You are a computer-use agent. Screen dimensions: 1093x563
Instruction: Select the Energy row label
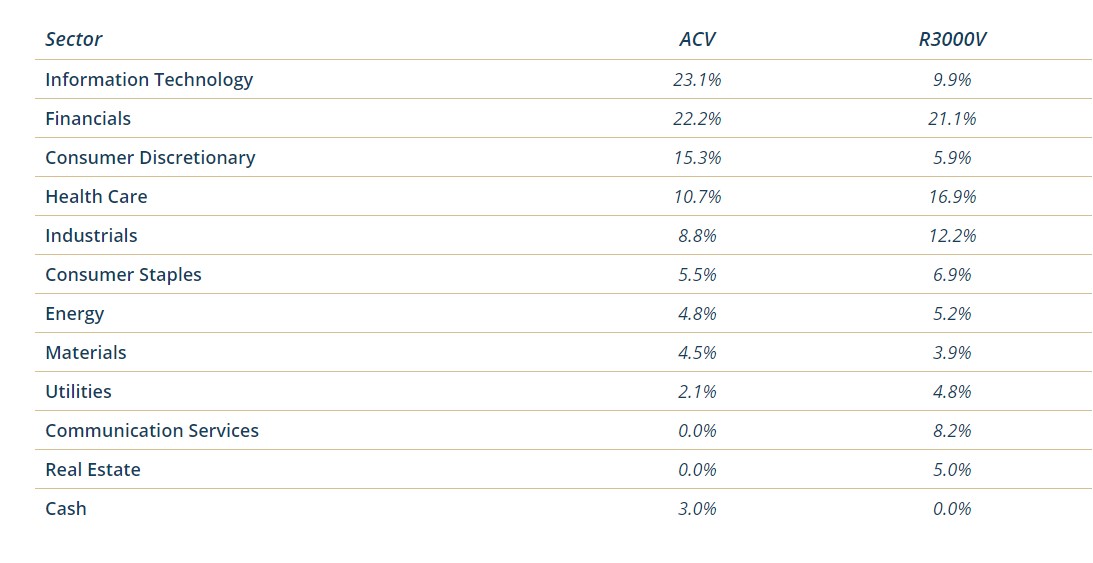point(75,313)
